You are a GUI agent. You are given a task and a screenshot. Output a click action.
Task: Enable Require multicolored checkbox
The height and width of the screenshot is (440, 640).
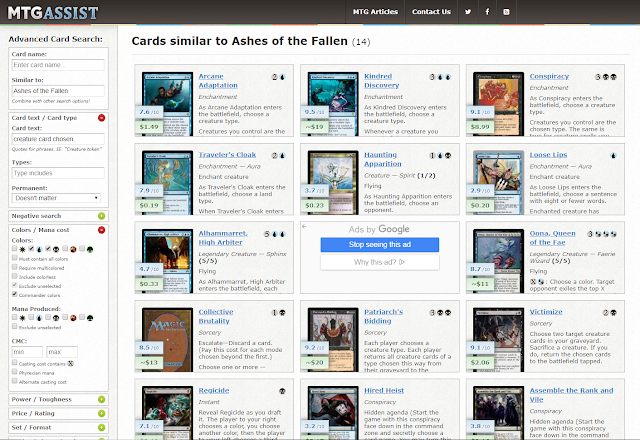tap(15, 267)
